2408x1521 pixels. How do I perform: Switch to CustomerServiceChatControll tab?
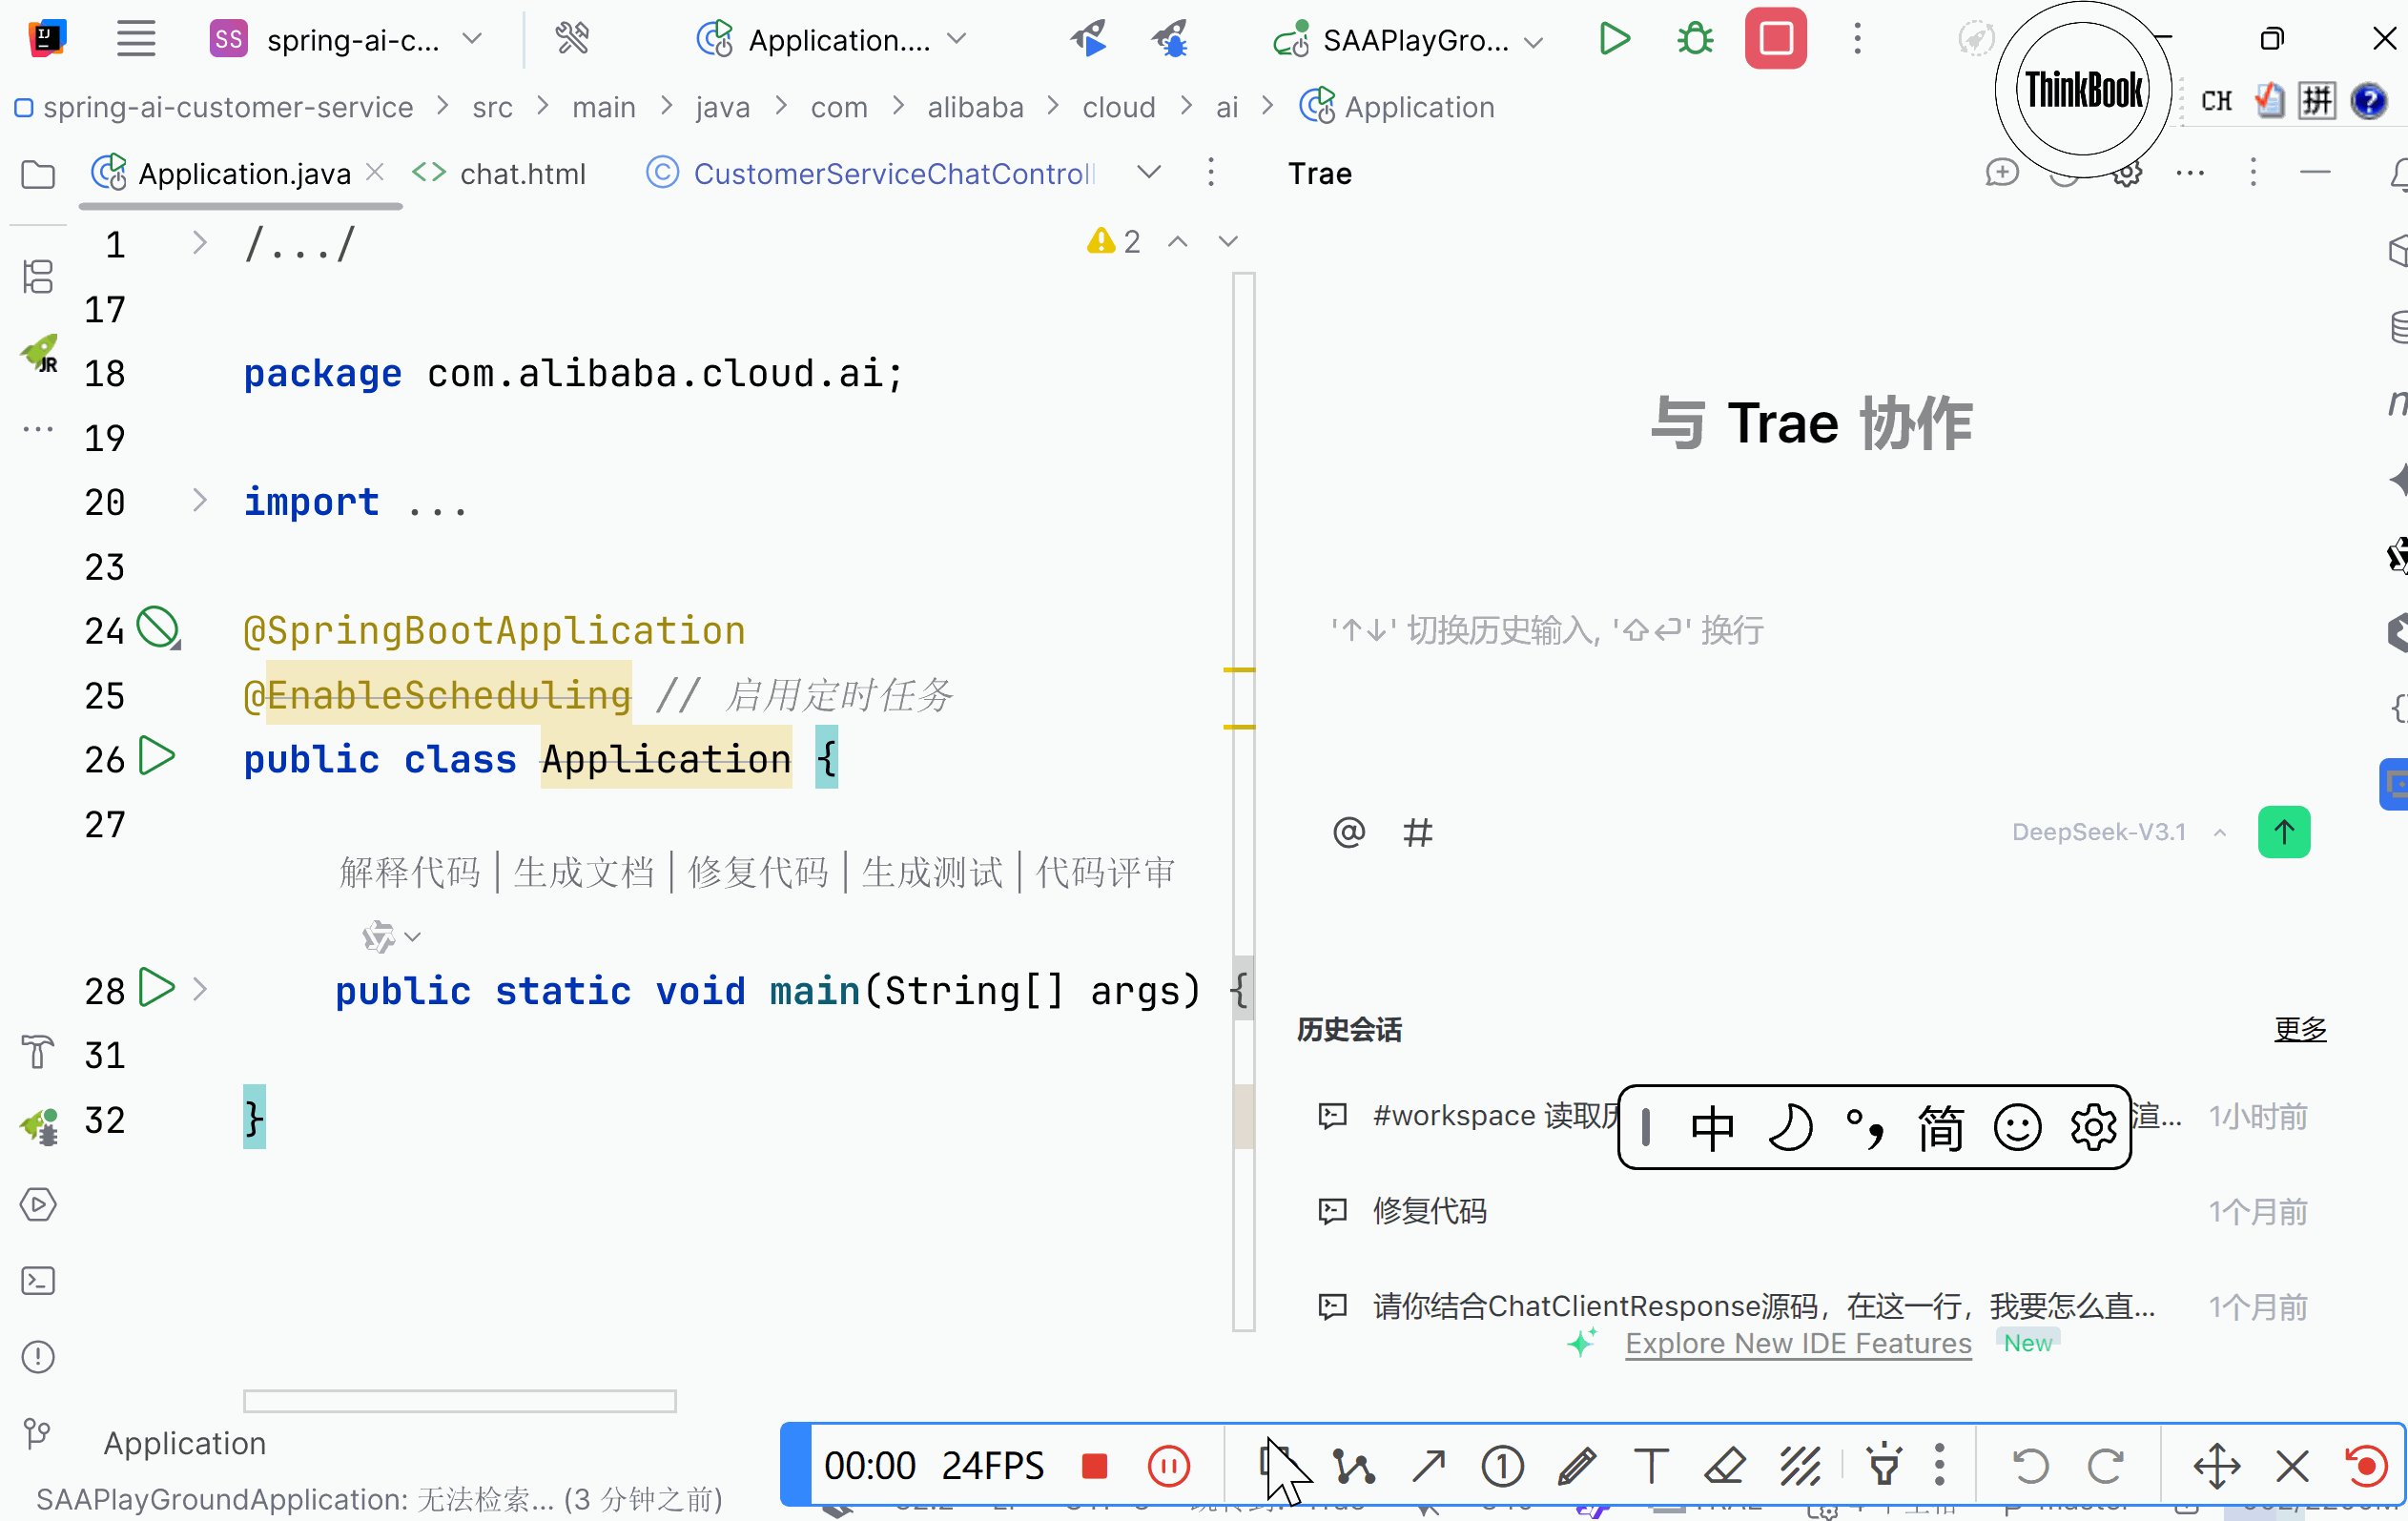892,174
